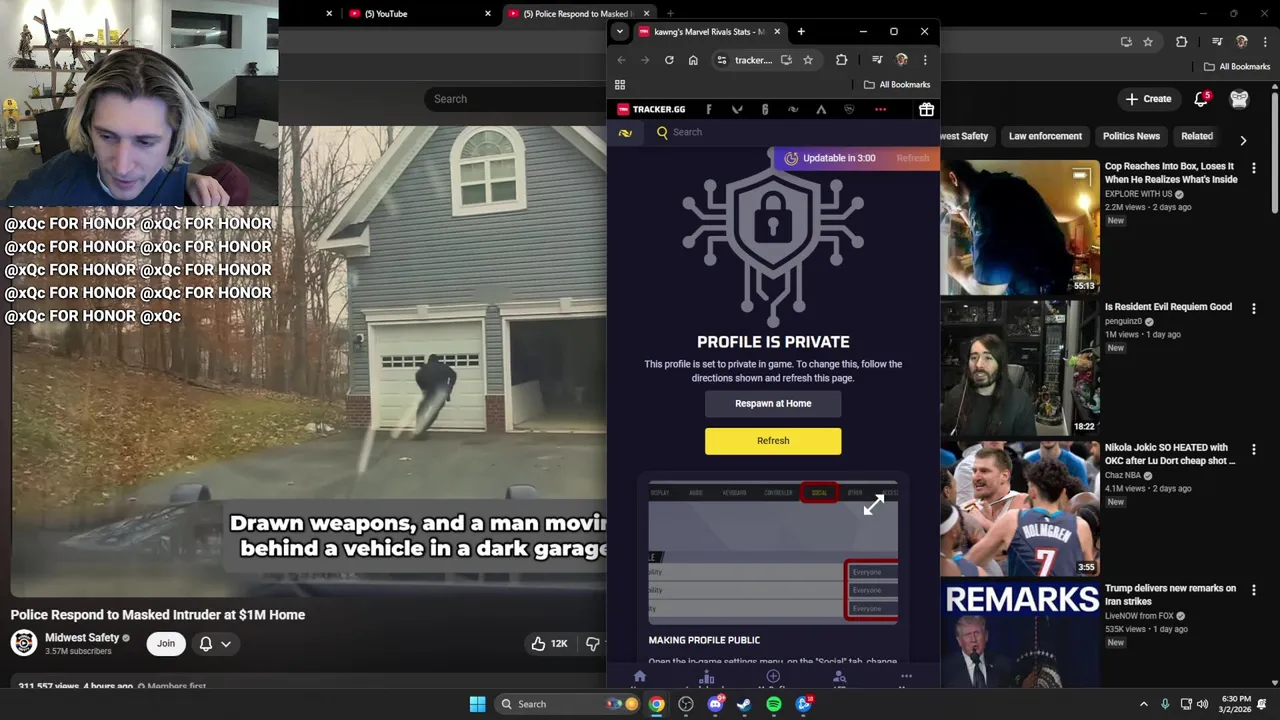Like the Midwest Safety video
1280x720 pixels.
click(x=552, y=644)
